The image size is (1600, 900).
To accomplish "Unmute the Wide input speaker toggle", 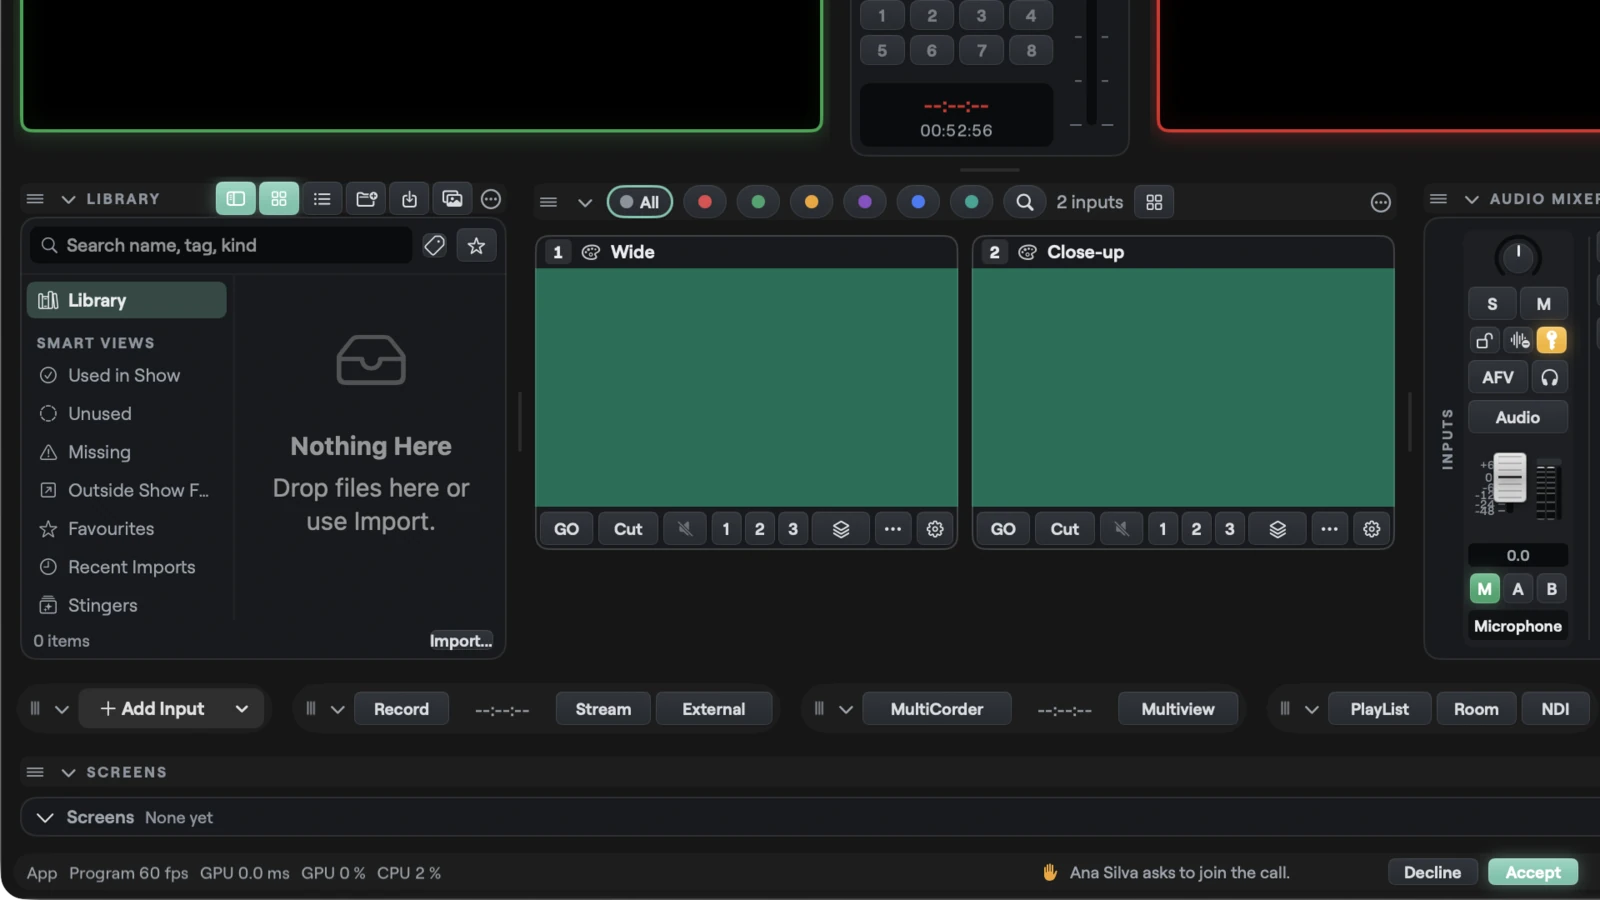I will [685, 529].
